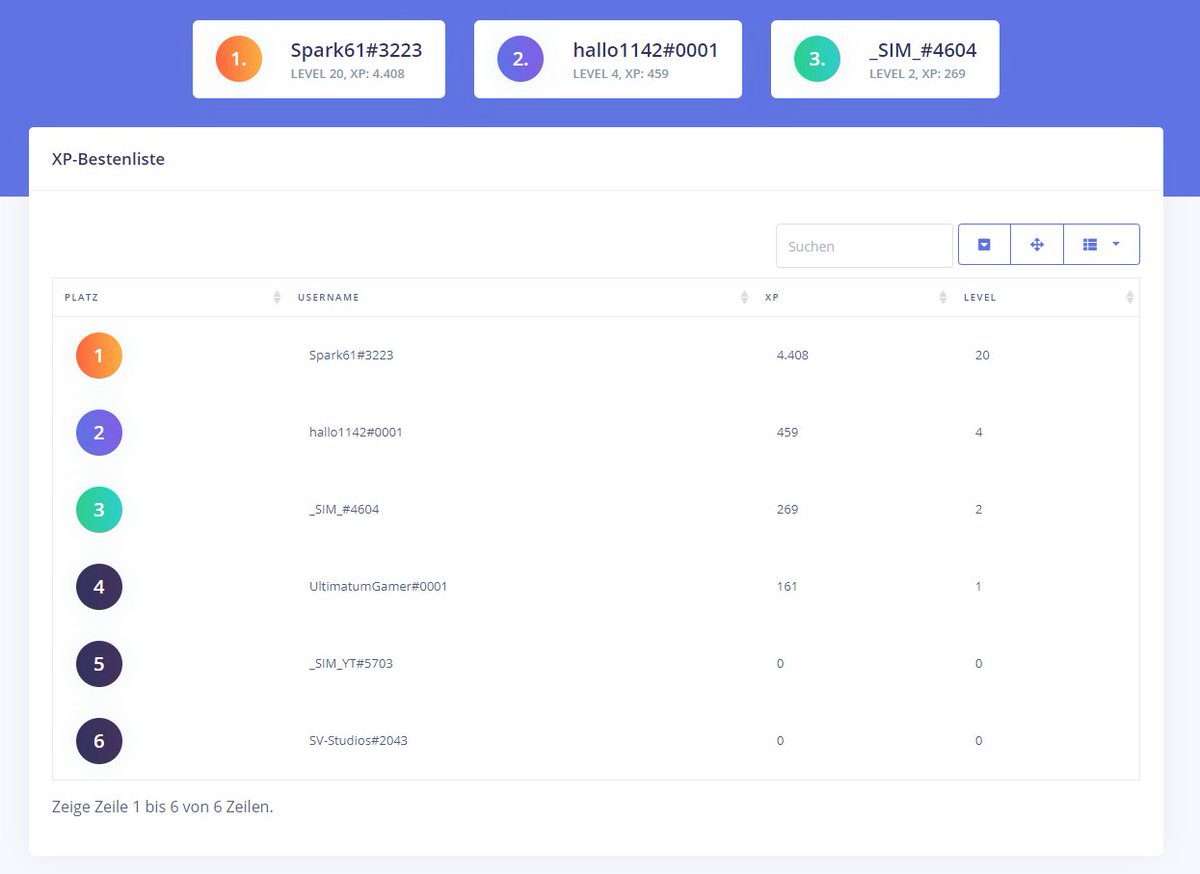
Task: Click XP value 269 in table
Action: pos(787,509)
